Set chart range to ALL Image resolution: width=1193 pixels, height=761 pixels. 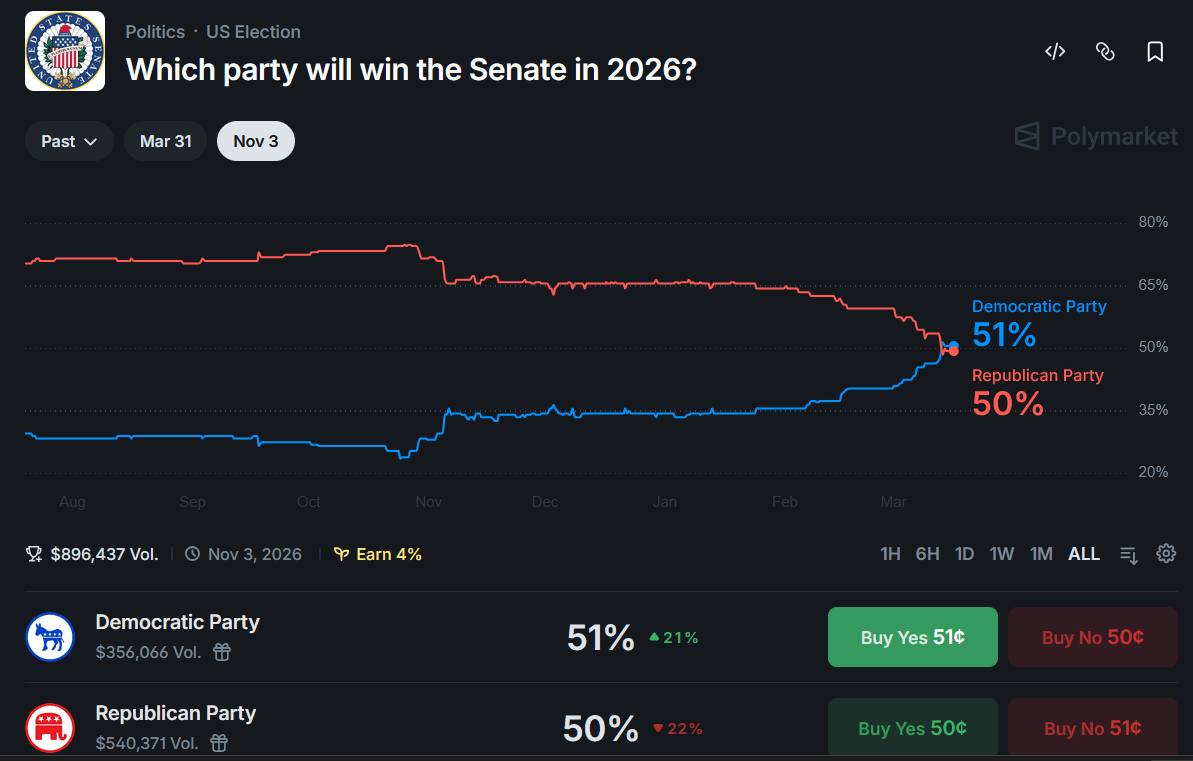coord(1084,554)
